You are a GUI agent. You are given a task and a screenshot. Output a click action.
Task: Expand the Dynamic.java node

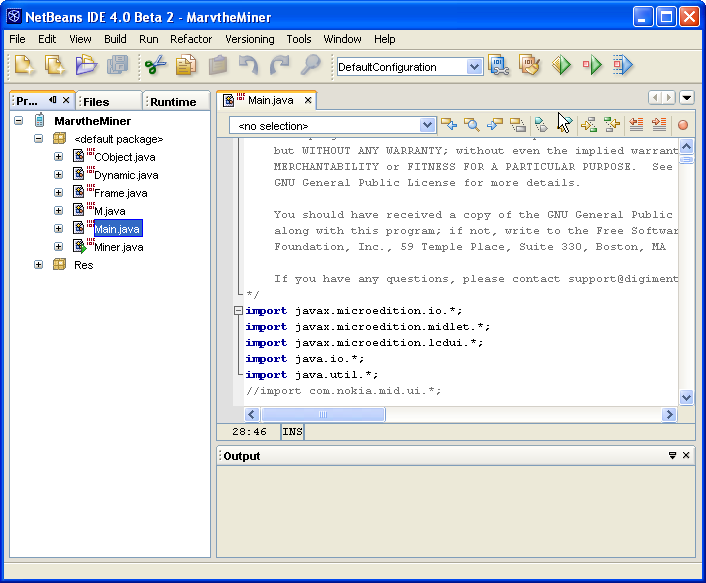pyautogui.click(x=58, y=175)
